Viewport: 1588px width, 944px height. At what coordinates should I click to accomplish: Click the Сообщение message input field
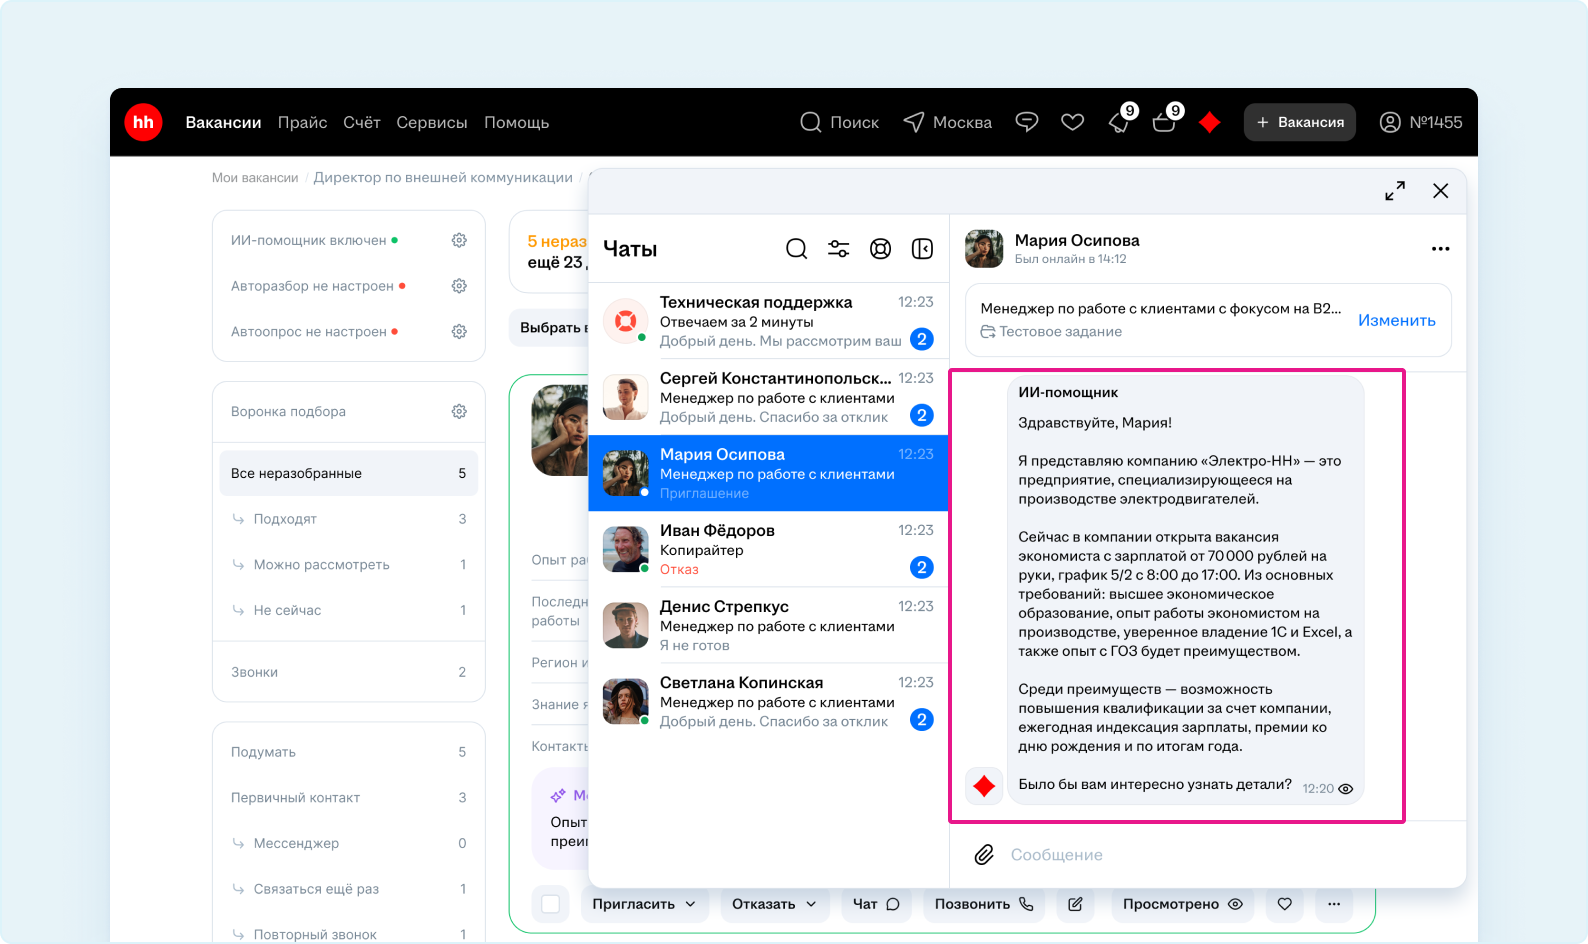coord(1200,854)
